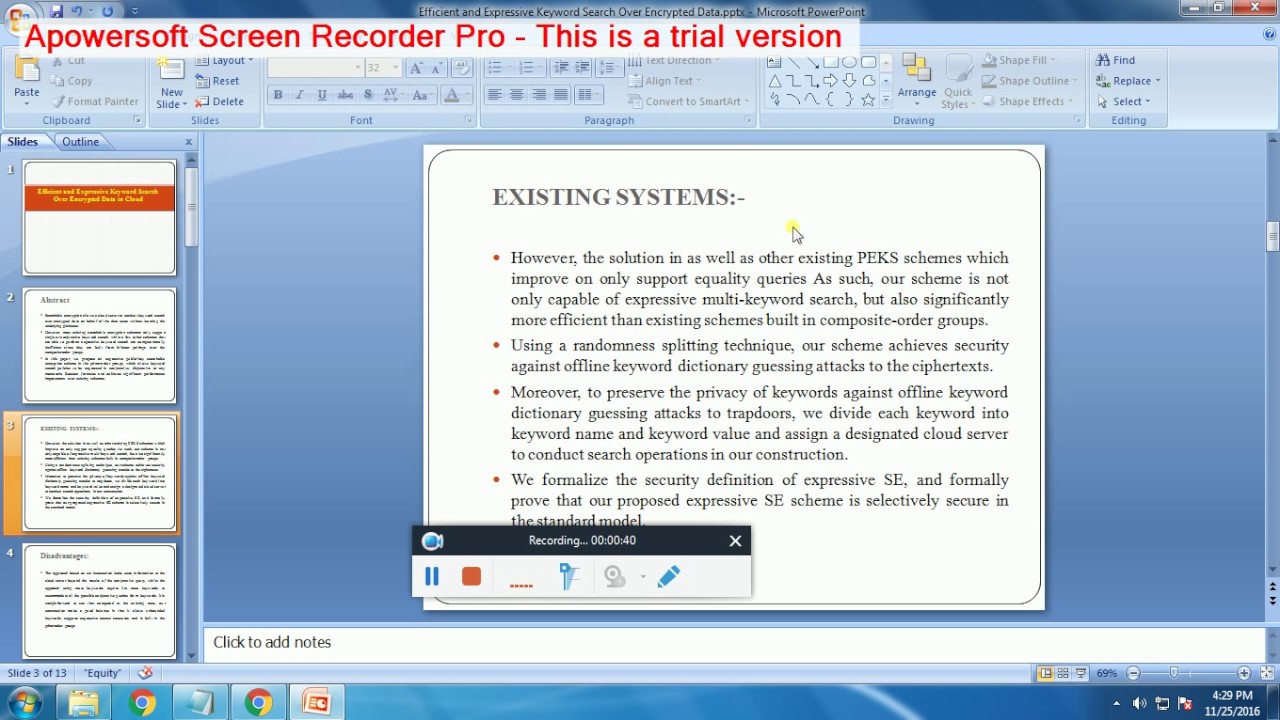Switch to Normal view
Screen dimensions: 1280x720
tap(1046, 673)
